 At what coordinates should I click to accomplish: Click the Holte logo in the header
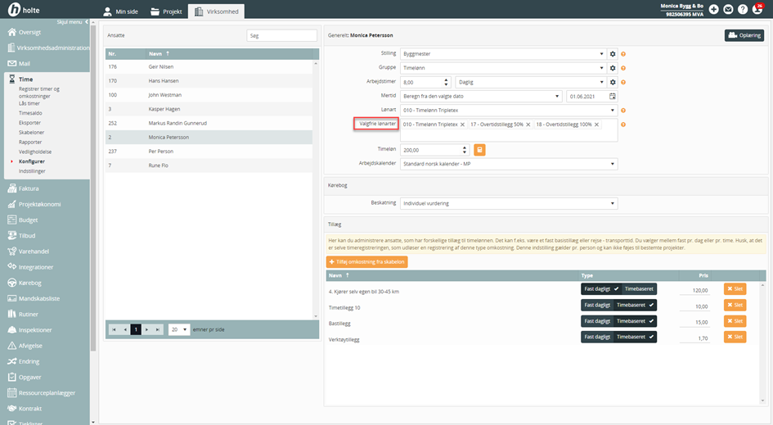click(25, 10)
